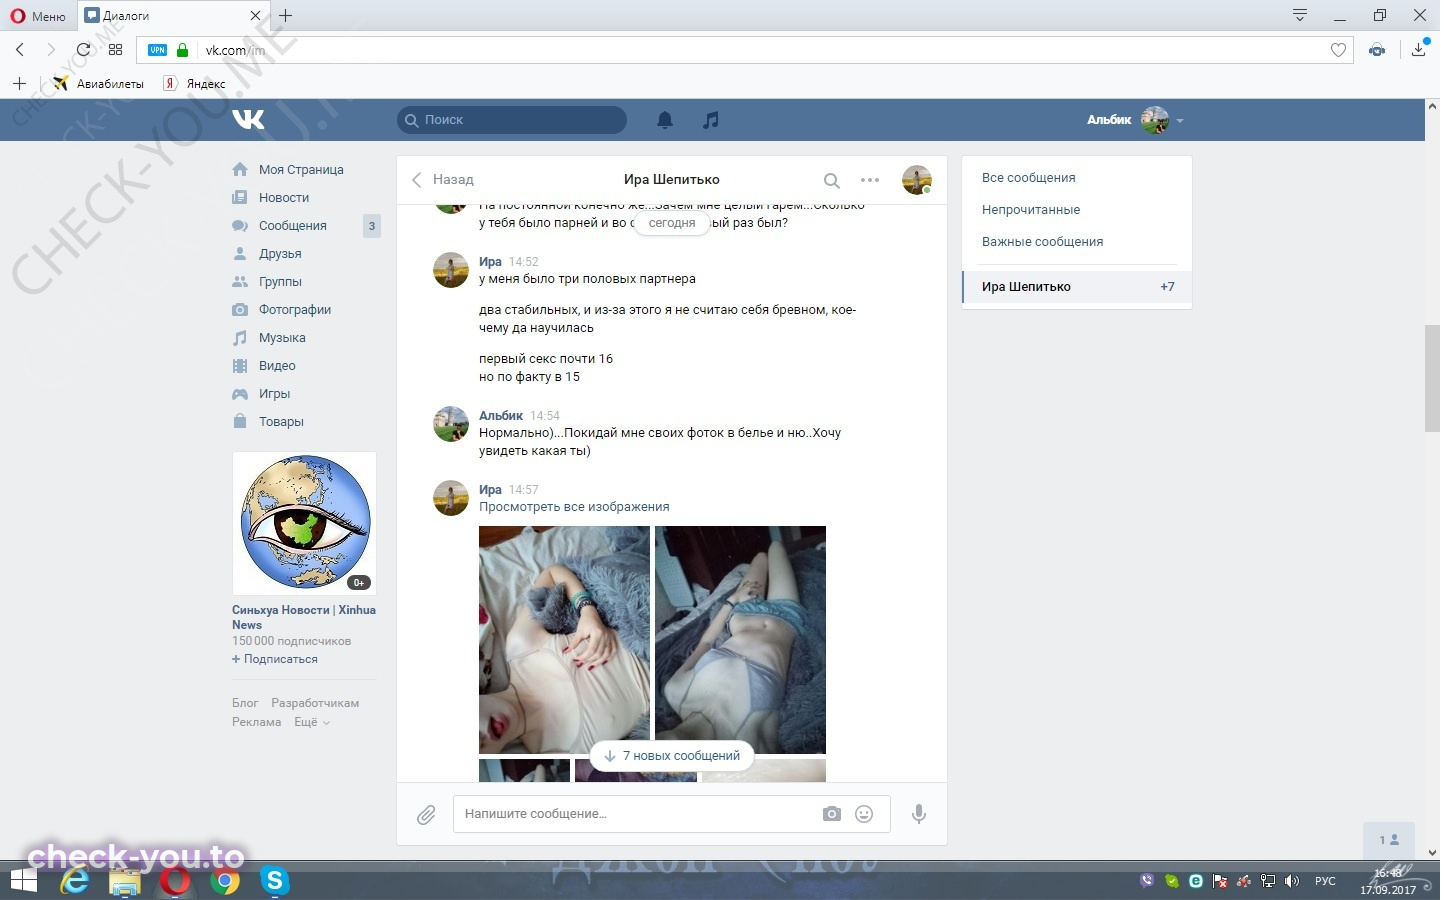Click the page vertical scrollbar
Screen dimensions: 1444x900
(1432, 378)
